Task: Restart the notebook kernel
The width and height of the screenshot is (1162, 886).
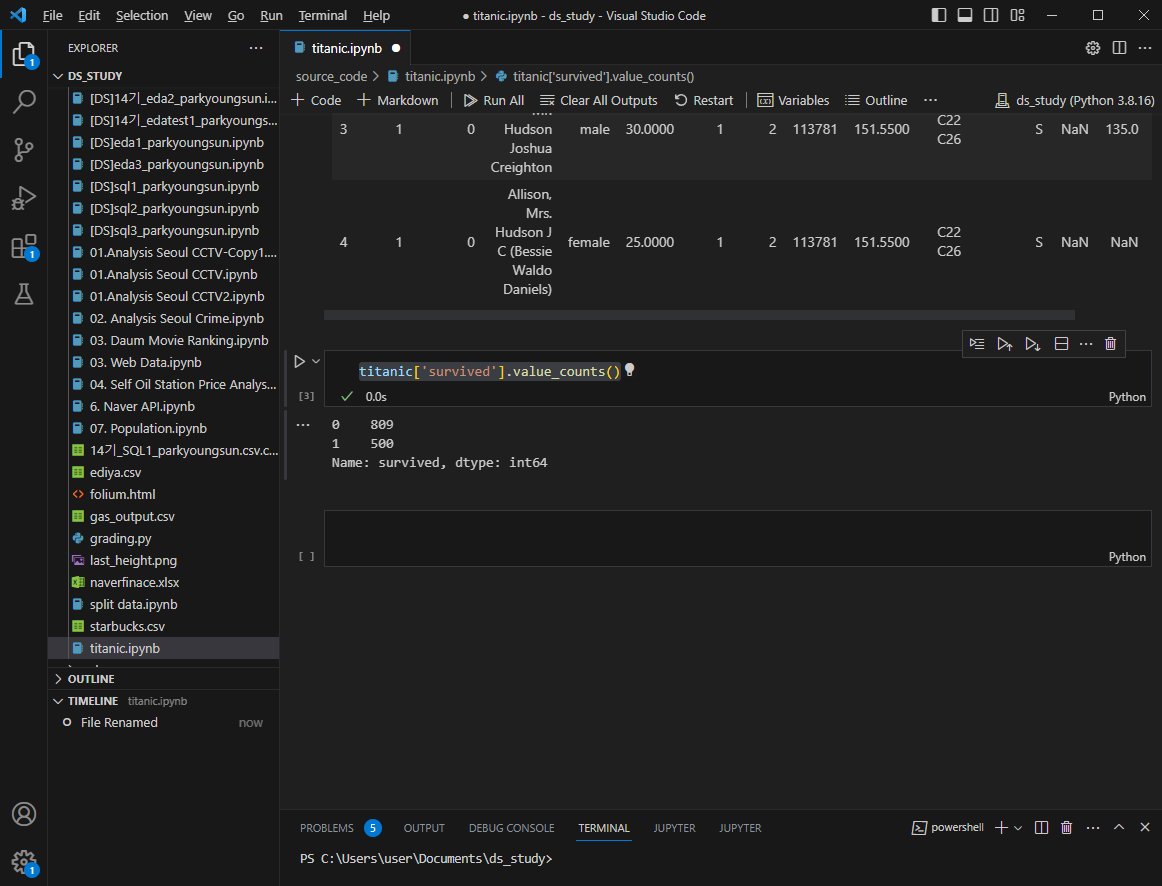Action: coord(703,100)
